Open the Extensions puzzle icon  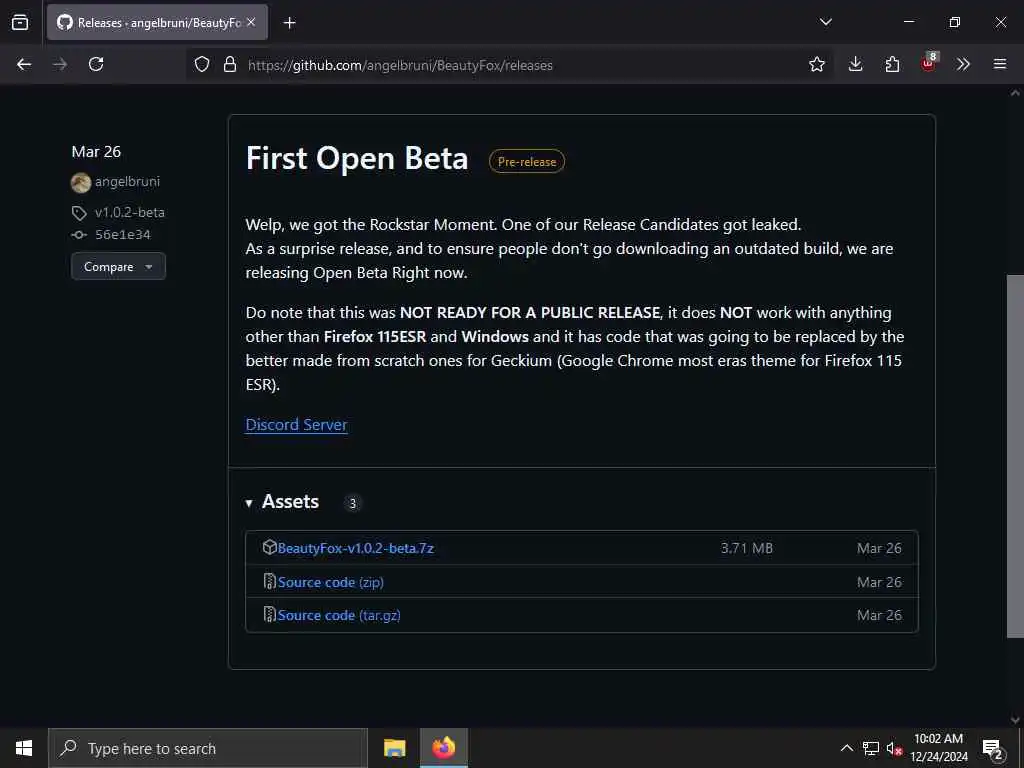click(x=892, y=64)
